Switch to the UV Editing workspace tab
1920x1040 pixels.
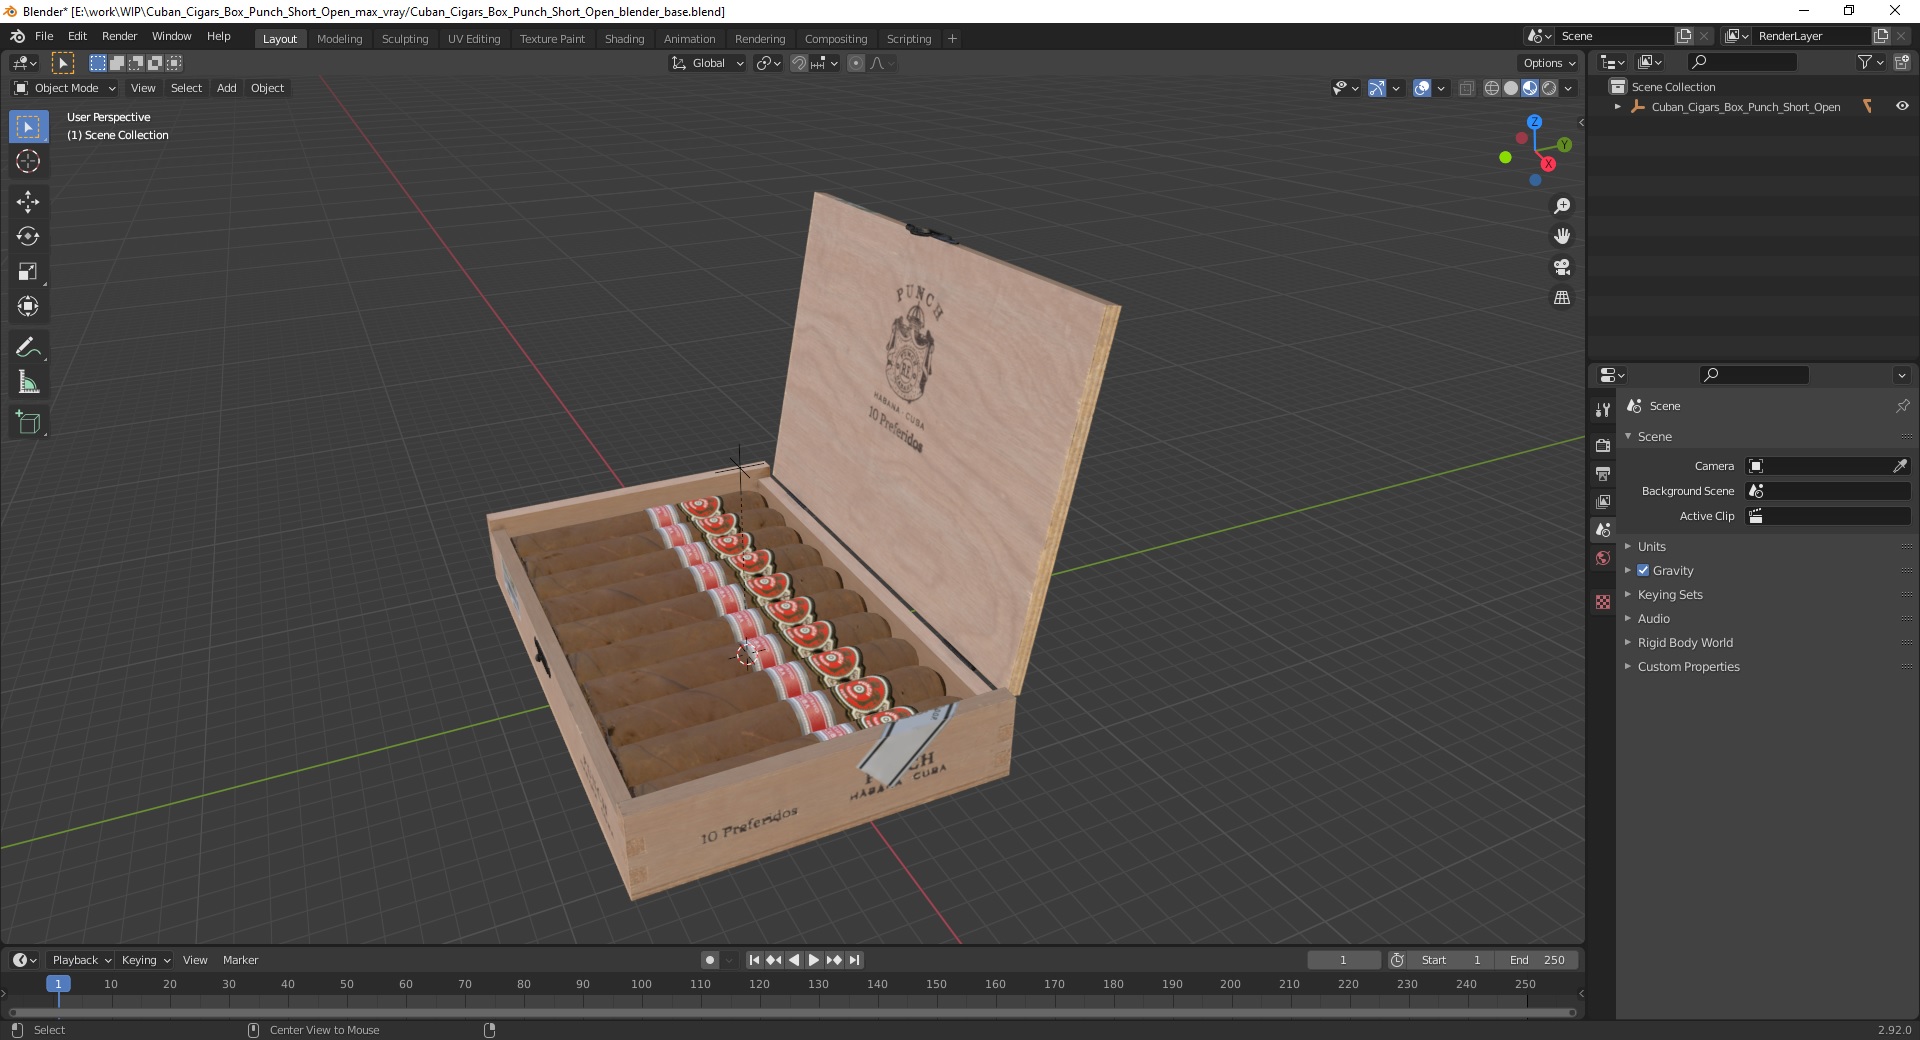pyautogui.click(x=473, y=39)
